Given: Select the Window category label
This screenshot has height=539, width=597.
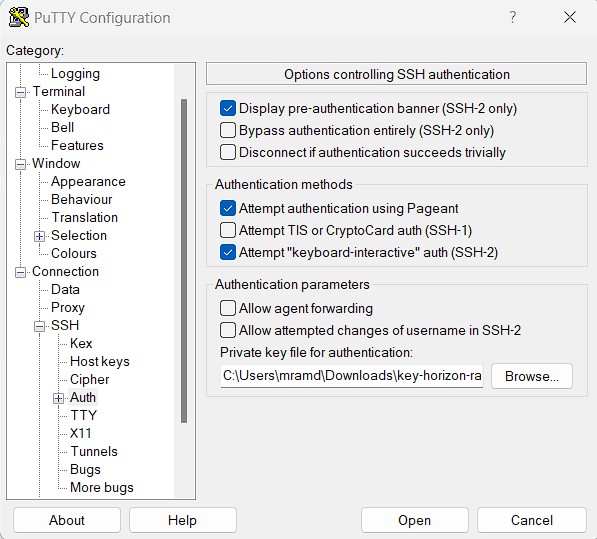Looking at the screenshot, I should tap(56, 163).
